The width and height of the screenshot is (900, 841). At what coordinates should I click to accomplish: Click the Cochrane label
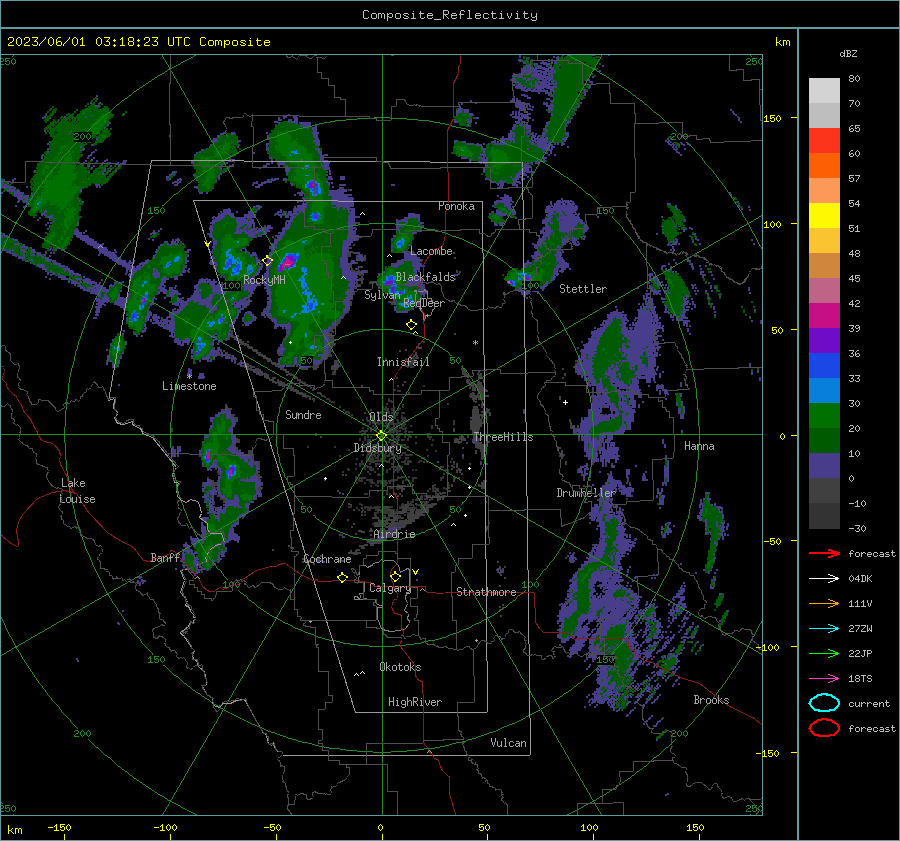pyautogui.click(x=327, y=559)
